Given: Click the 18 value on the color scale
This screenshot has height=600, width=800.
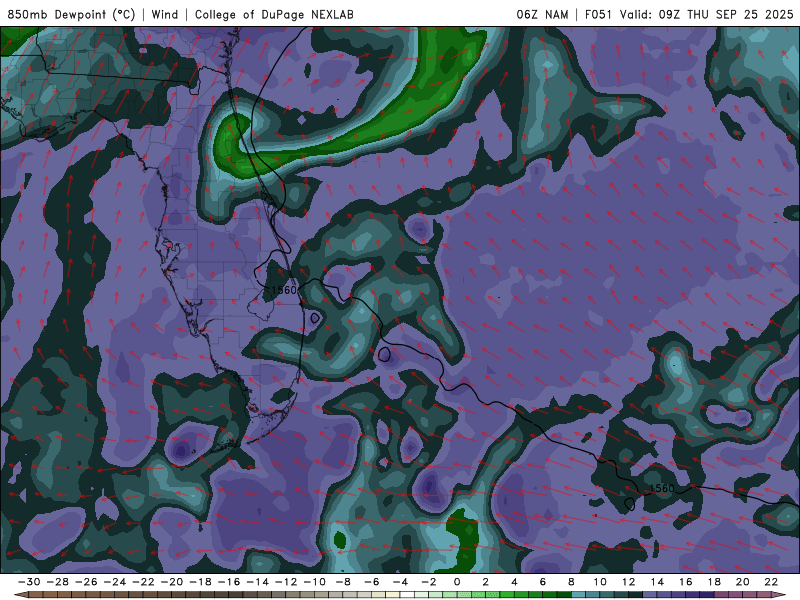Looking at the screenshot, I should coord(714,582).
